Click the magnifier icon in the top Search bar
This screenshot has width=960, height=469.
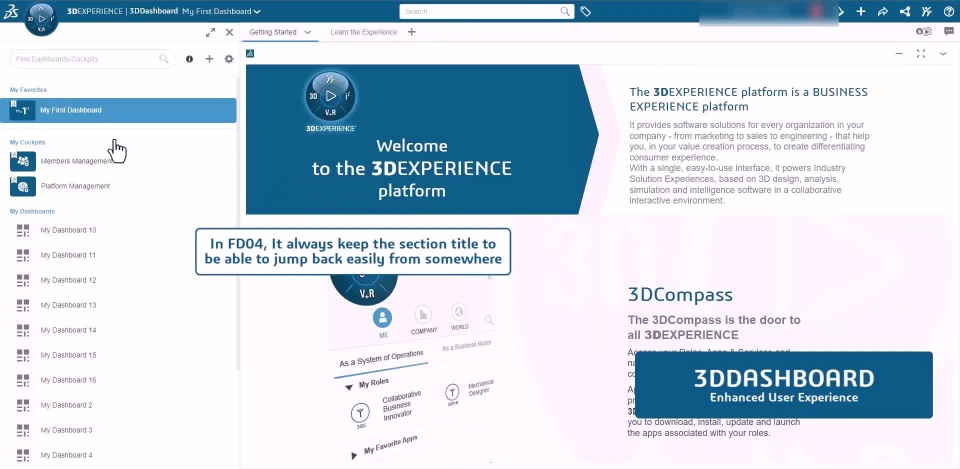click(x=565, y=11)
